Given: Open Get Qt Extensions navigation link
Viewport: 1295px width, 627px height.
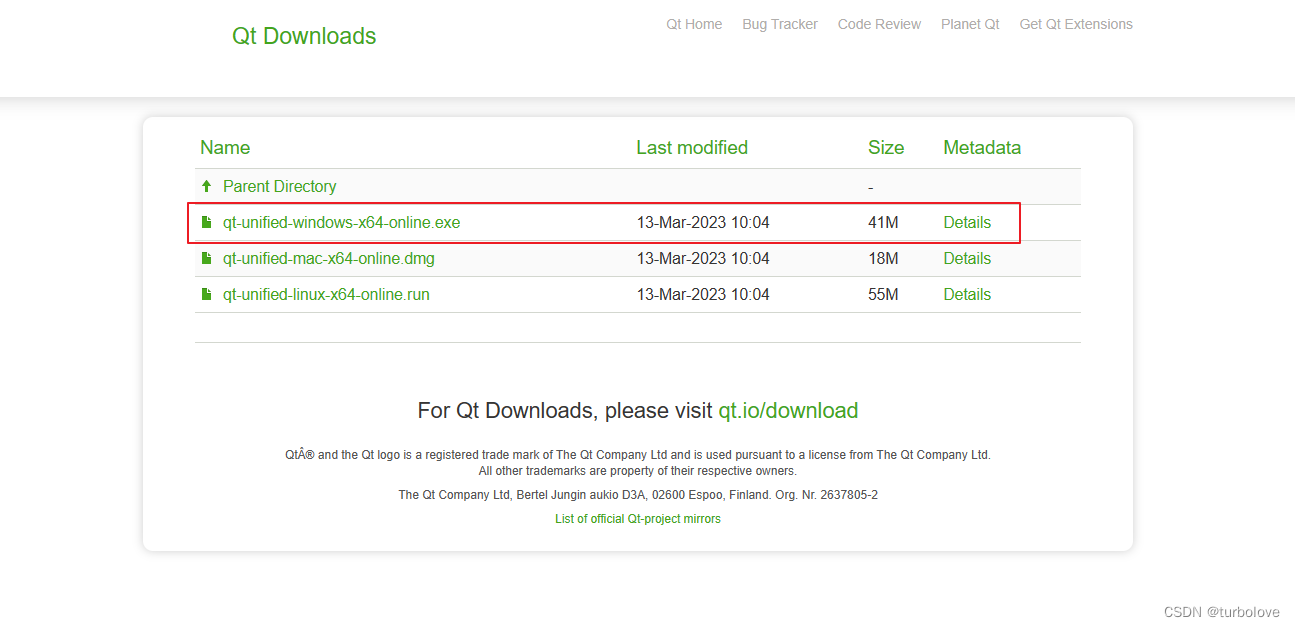Looking at the screenshot, I should 1076,24.
